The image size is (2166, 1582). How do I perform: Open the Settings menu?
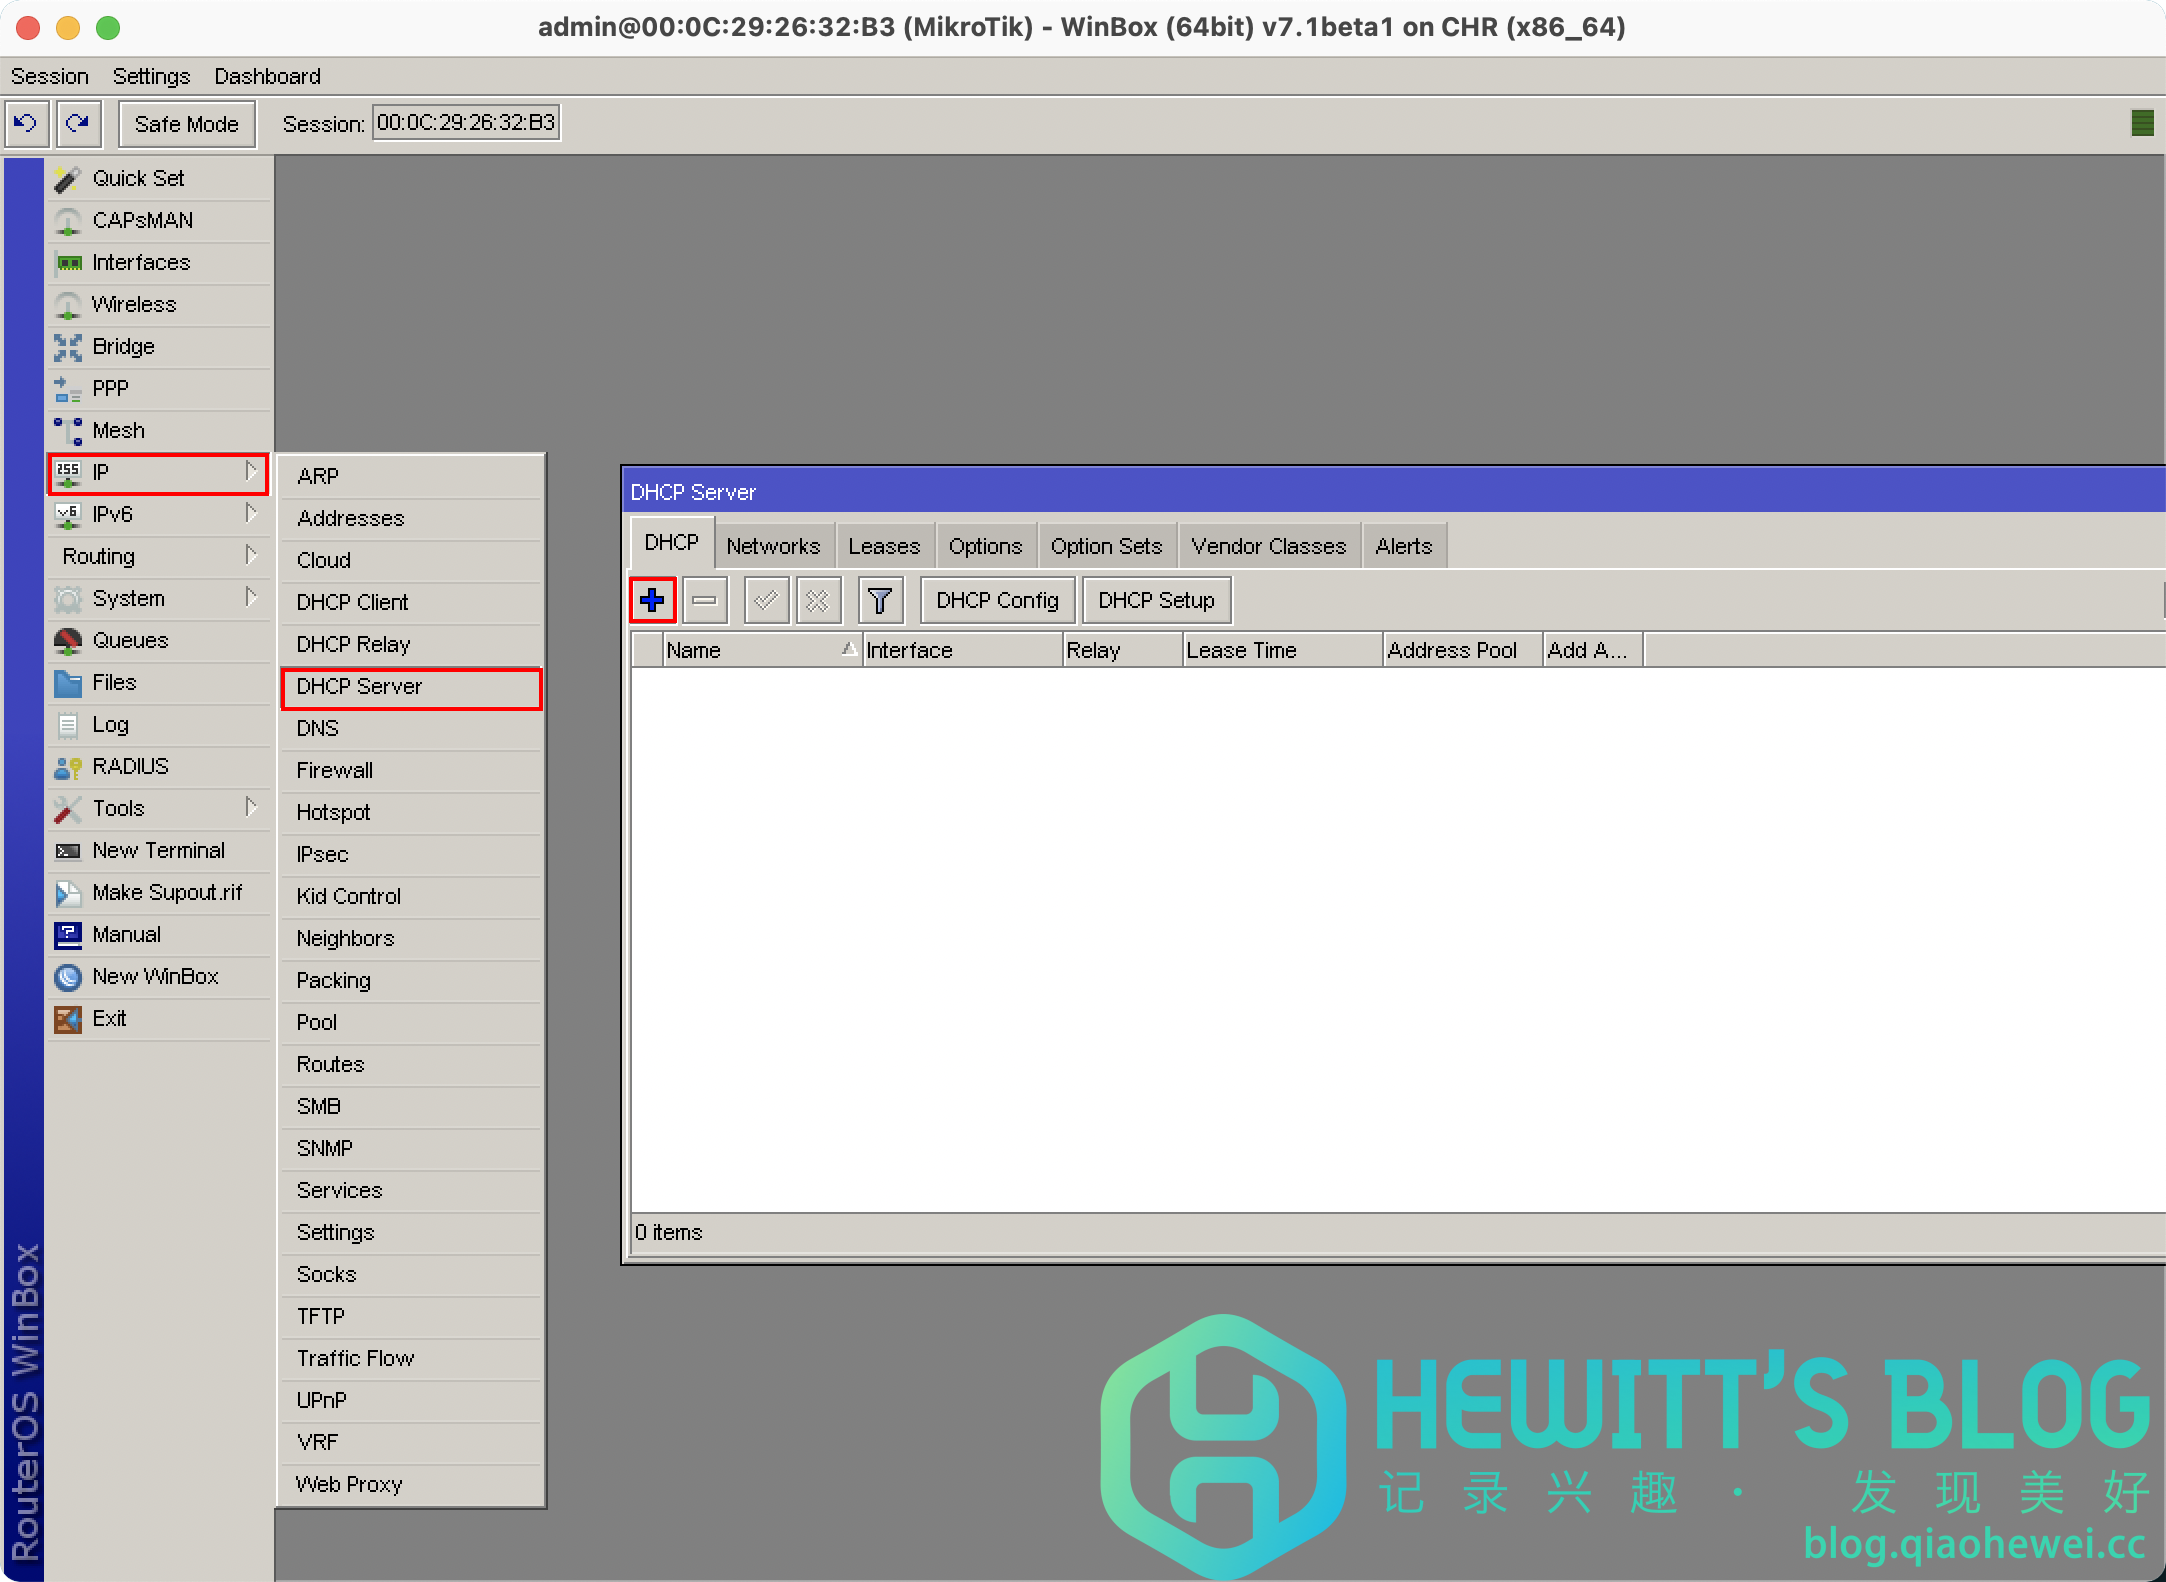[151, 76]
